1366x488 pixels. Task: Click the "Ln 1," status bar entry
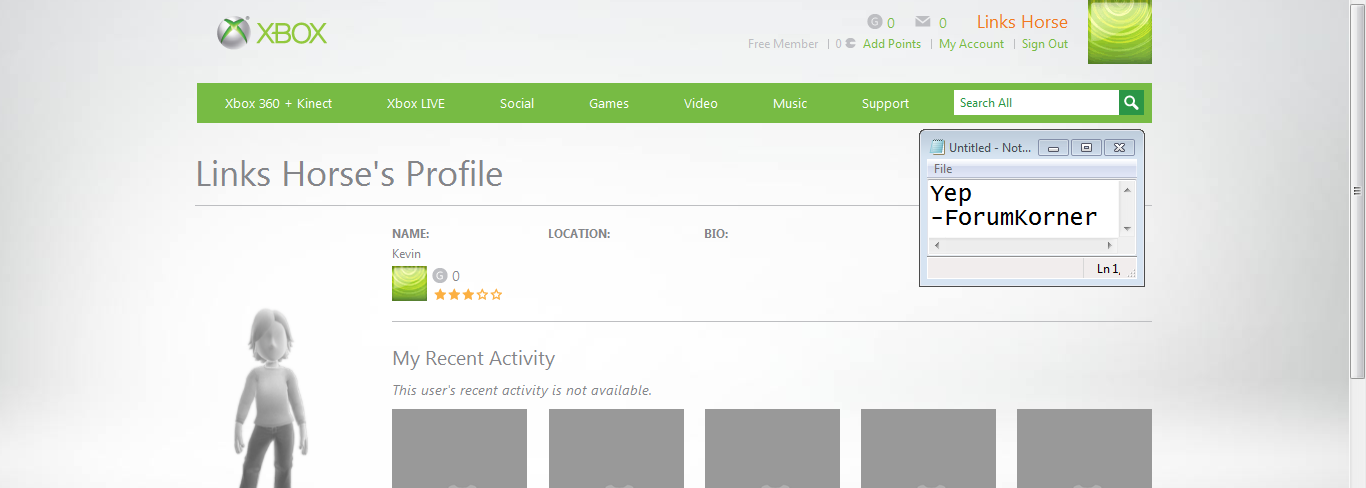(x=1108, y=268)
